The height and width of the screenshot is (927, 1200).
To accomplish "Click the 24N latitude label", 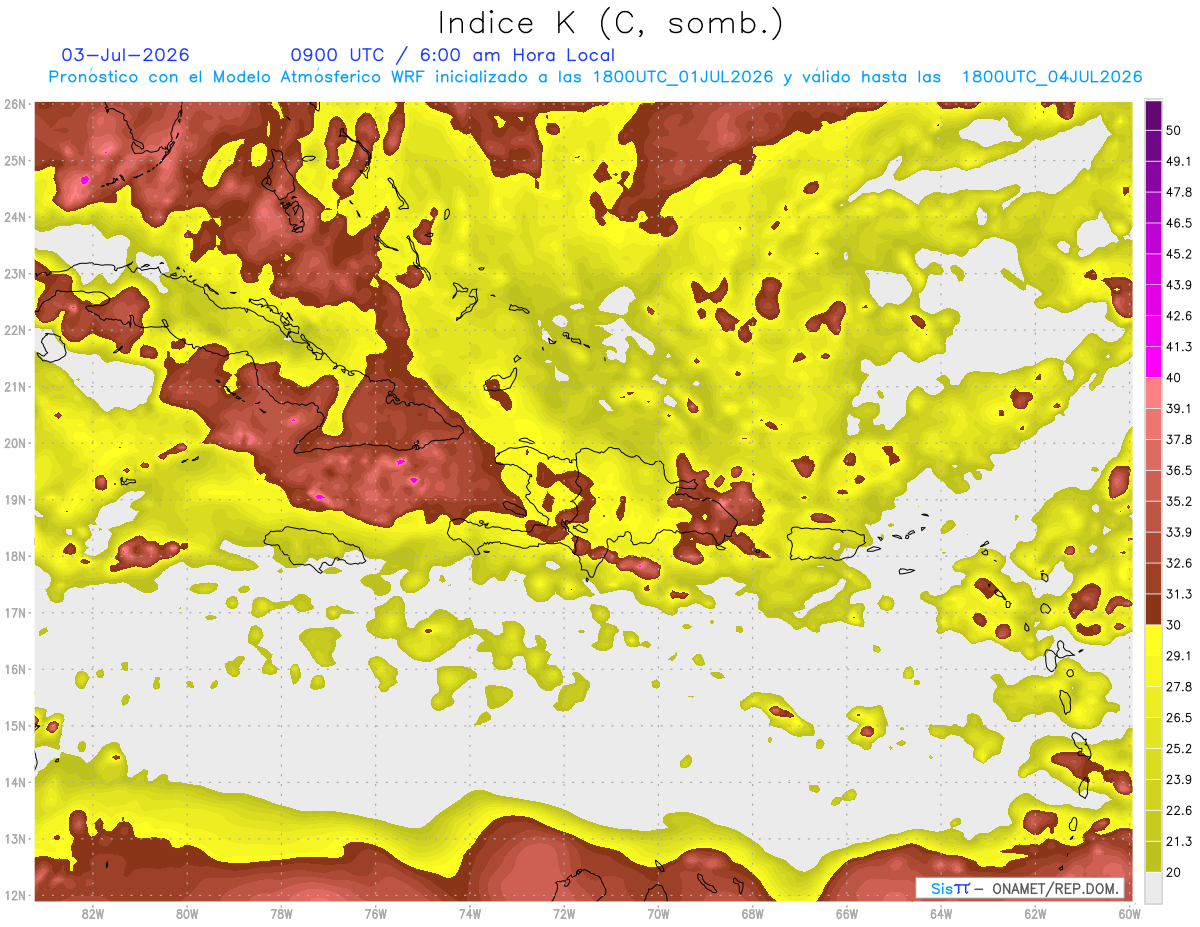I will (14, 217).
